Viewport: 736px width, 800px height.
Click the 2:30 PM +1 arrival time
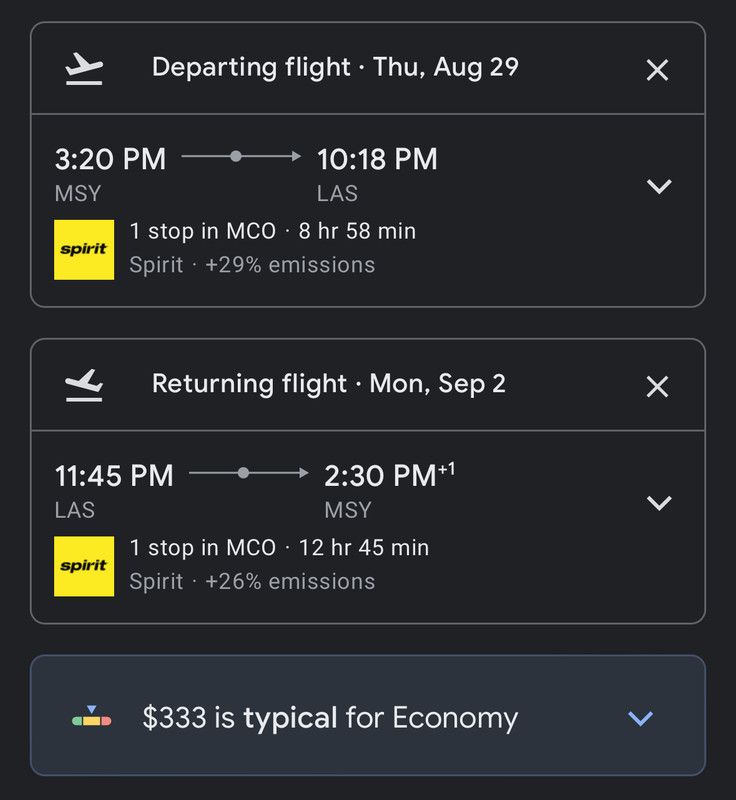(389, 476)
